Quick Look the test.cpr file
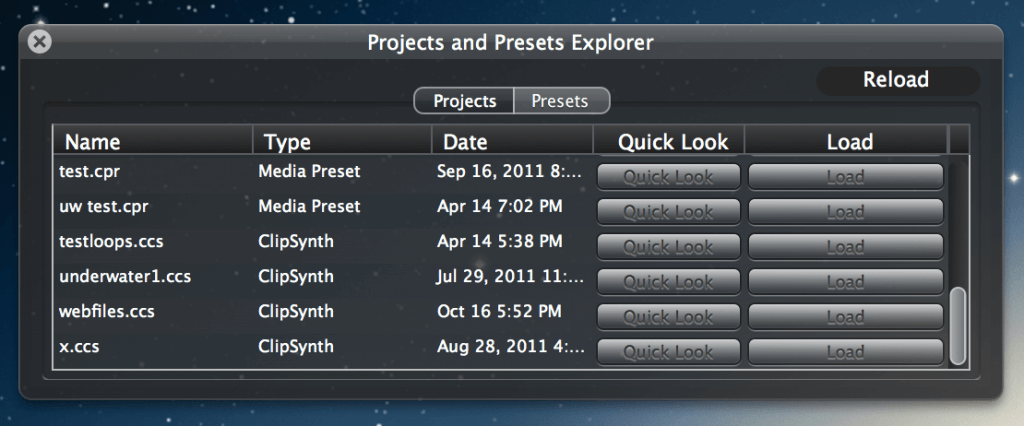Image resolution: width=1024 pixels, height=426 pixels. 669,177
